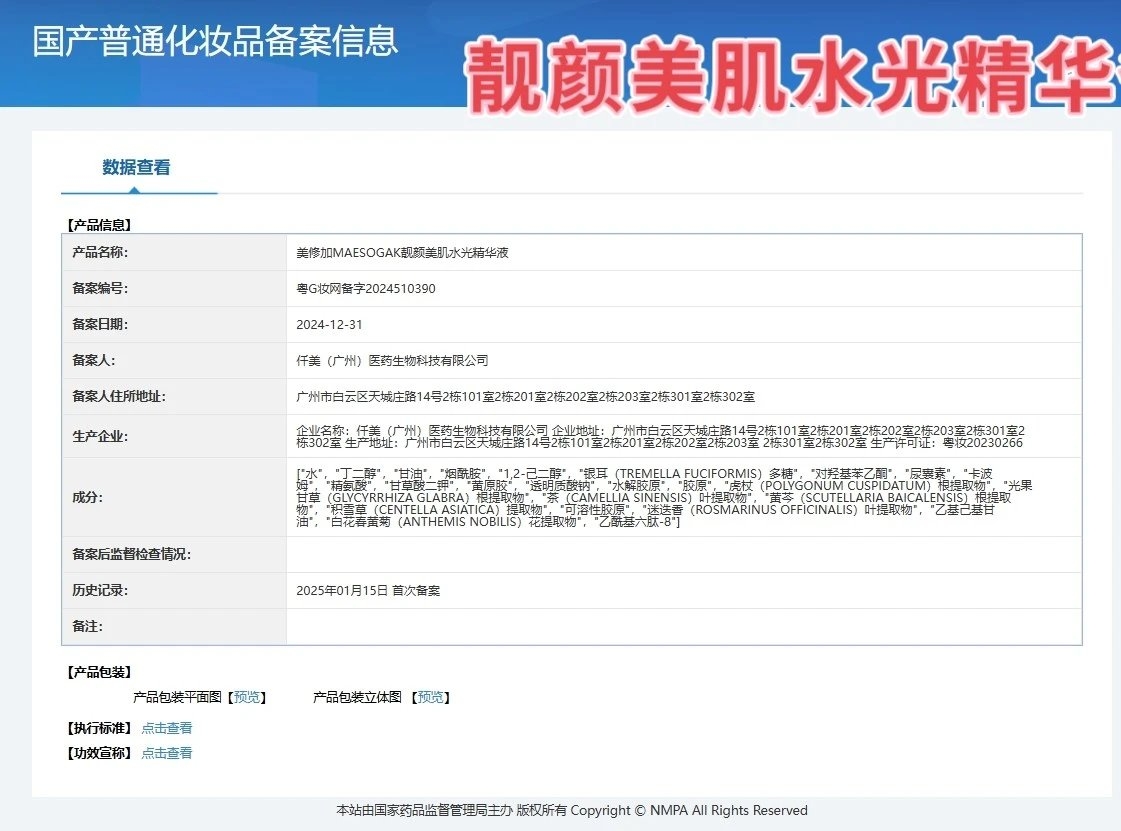
Task: Click the 备案人住所地址 row label
Action: coord(119,396)
